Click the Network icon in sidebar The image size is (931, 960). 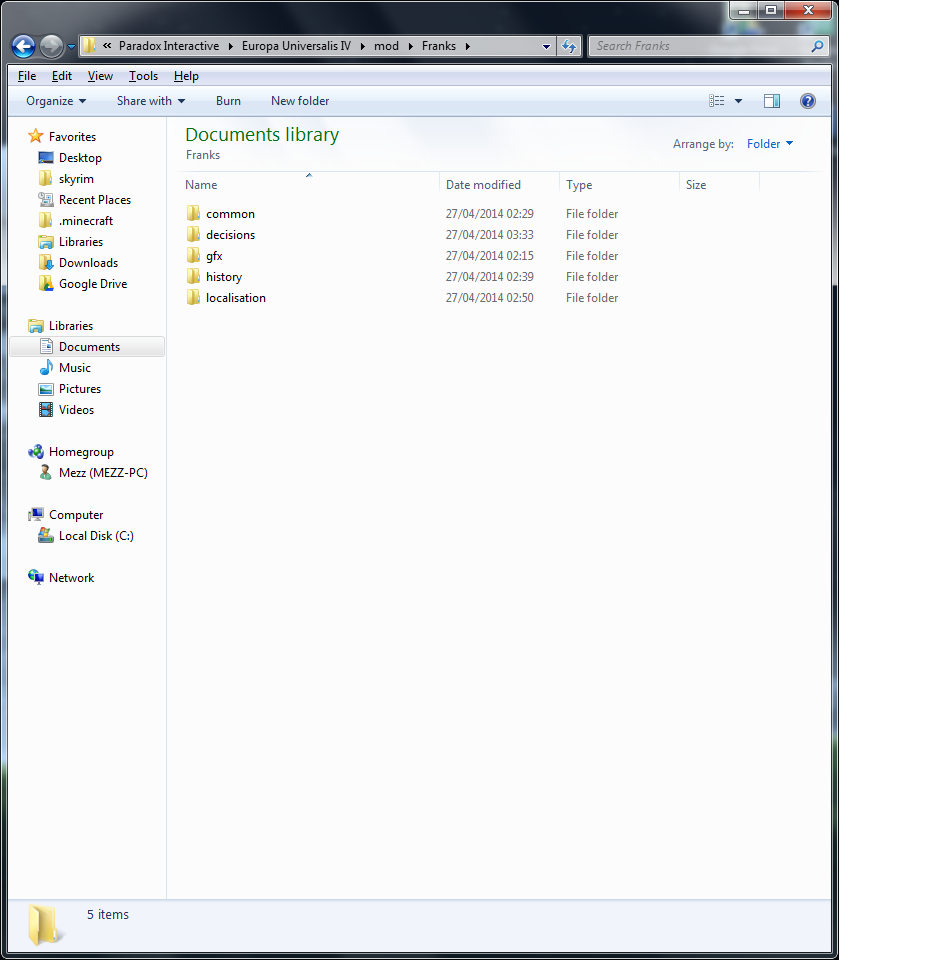click(x=36, y=577)
